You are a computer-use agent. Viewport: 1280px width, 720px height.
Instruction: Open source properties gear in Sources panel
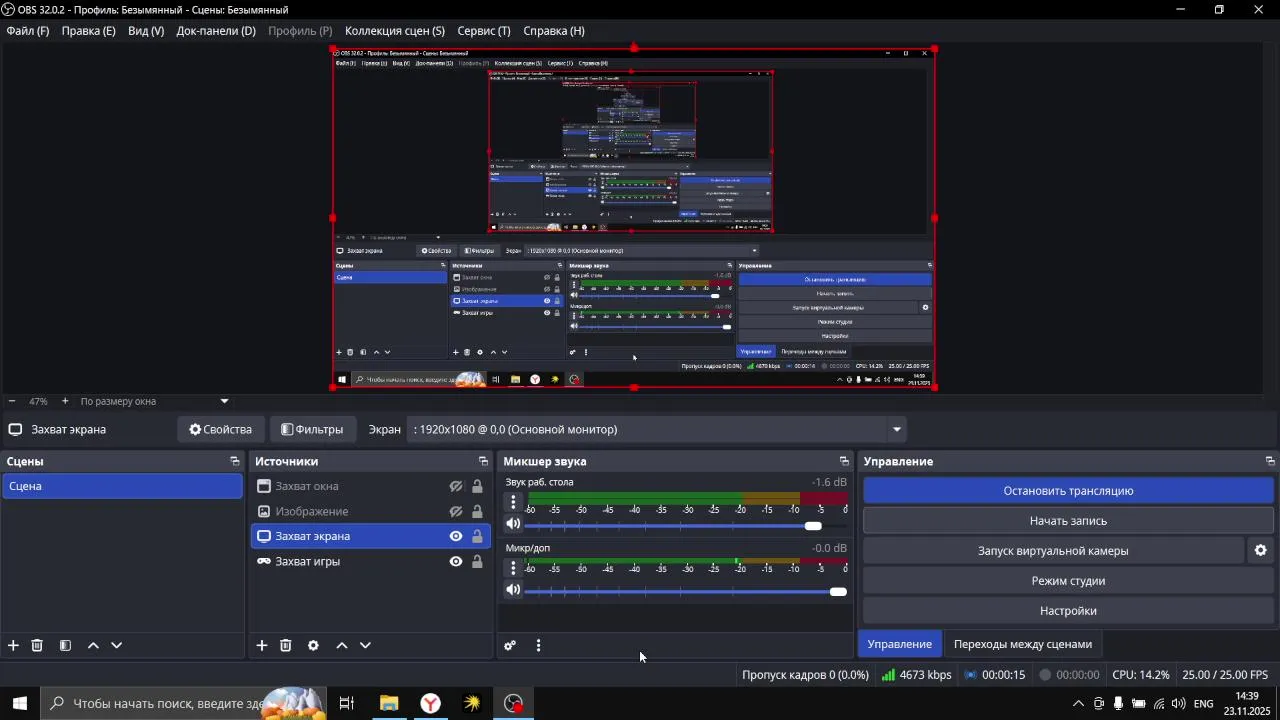(x=313, y=646)
